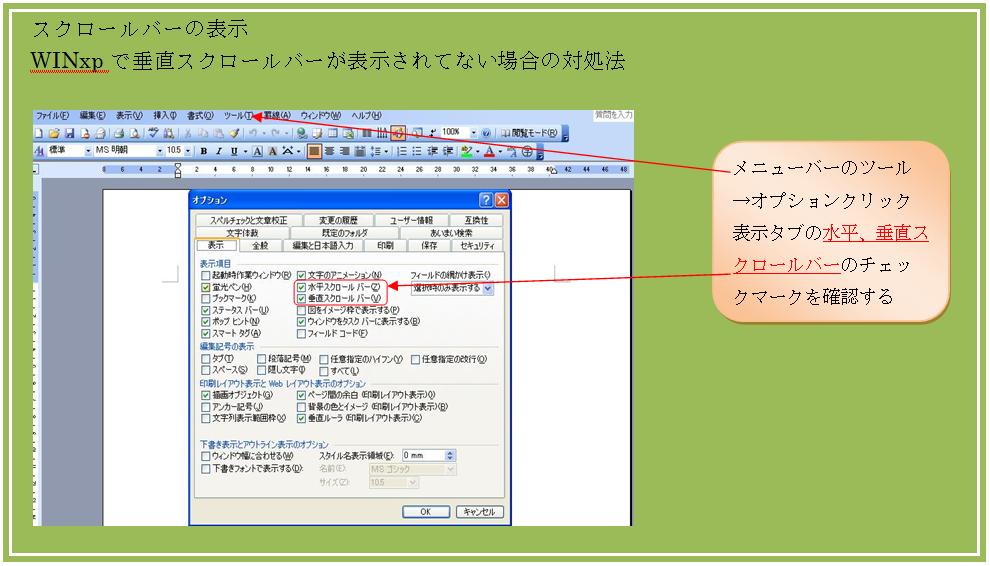Click the Character Shading A icon
The image size is (990, 566).
[273, 151]
